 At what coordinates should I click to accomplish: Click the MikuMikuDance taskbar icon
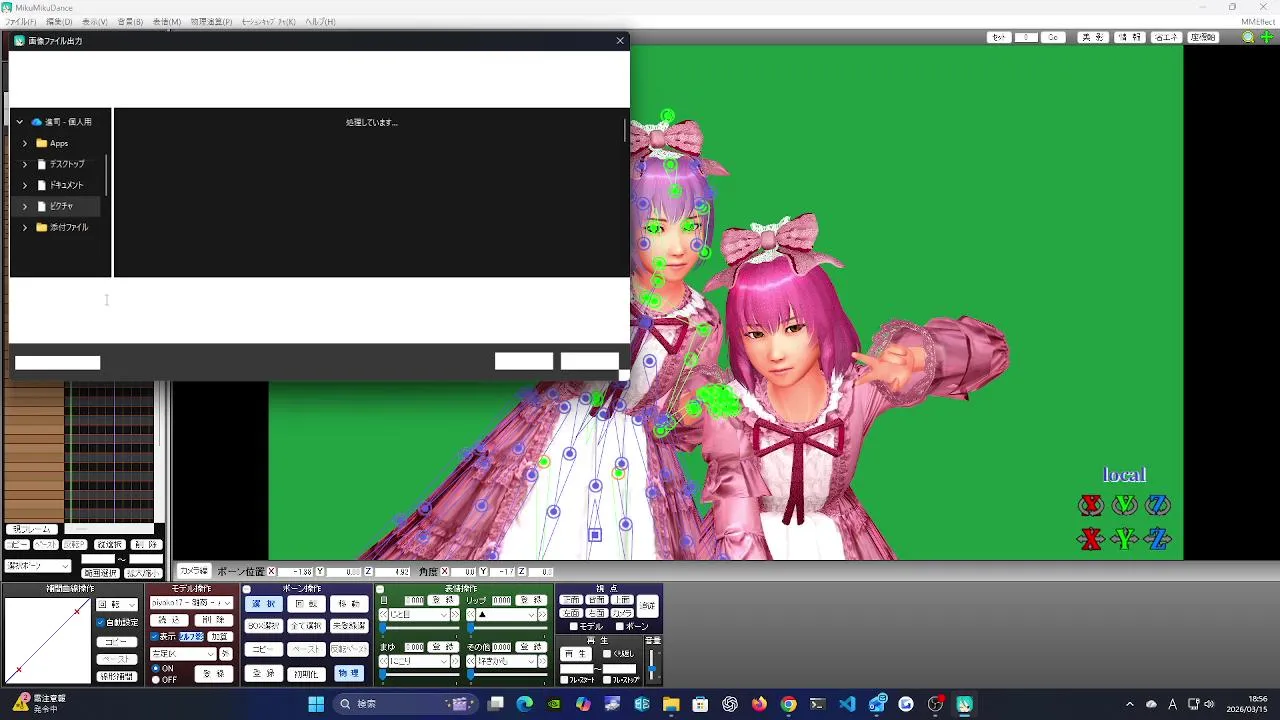964,704
